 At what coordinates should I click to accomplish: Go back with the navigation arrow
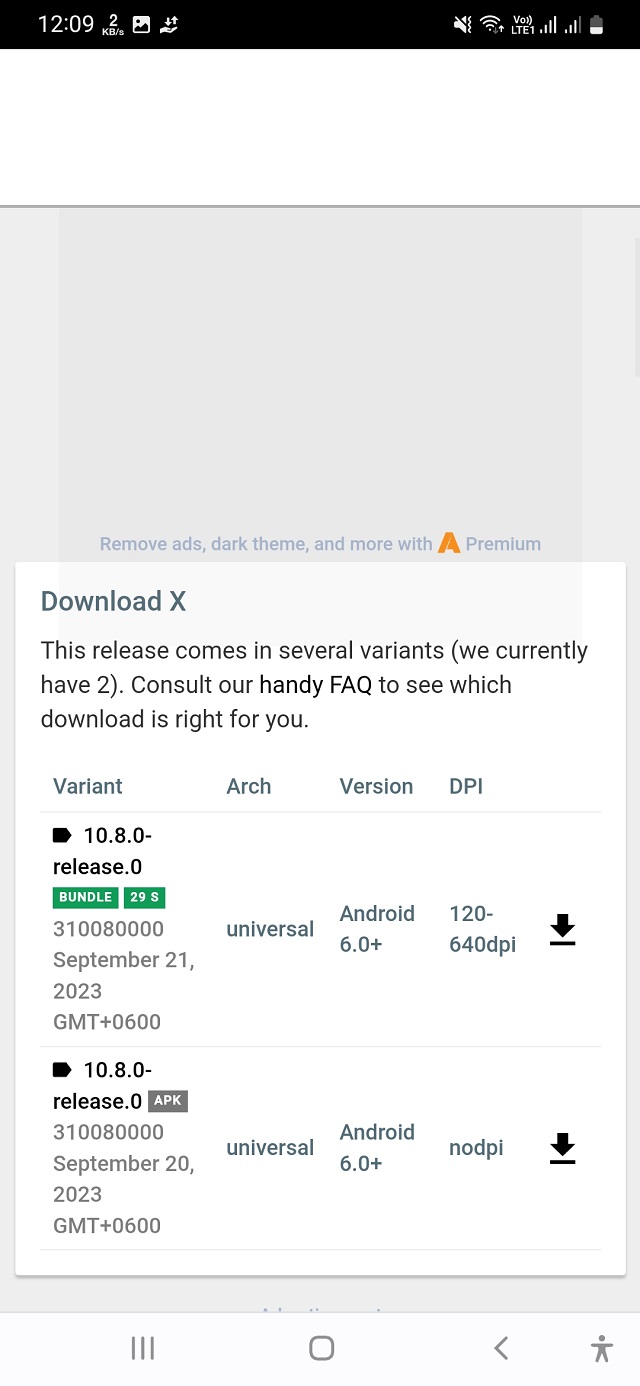501,1348
